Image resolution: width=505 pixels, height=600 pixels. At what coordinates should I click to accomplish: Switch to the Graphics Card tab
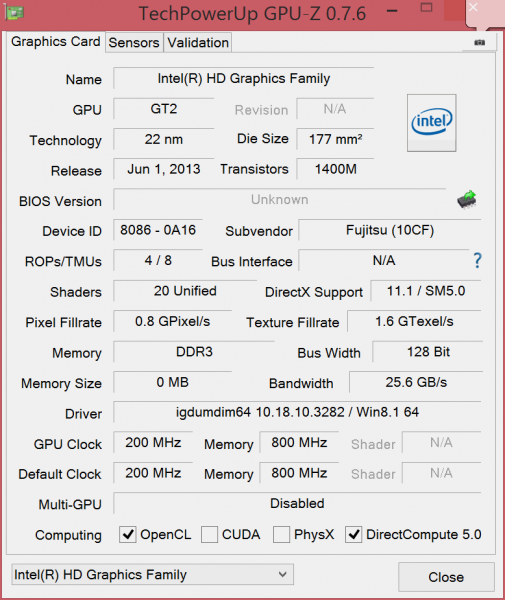tap(56, 41)
